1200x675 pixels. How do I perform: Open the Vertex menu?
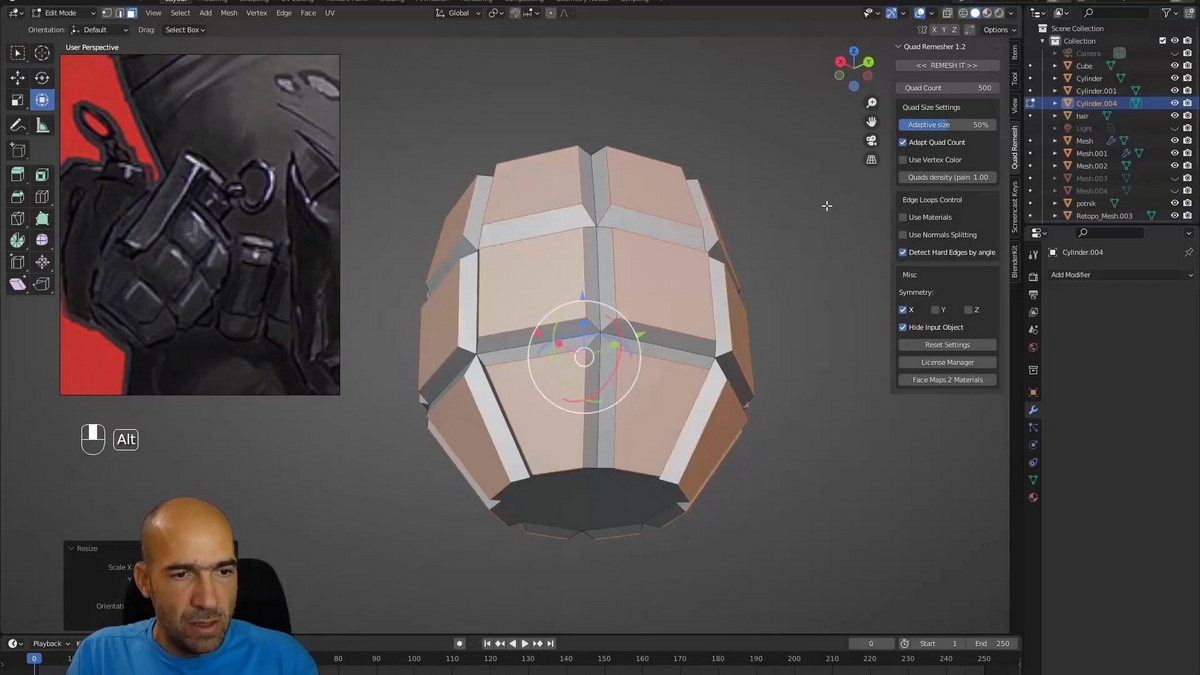click(x=257, y=13)
